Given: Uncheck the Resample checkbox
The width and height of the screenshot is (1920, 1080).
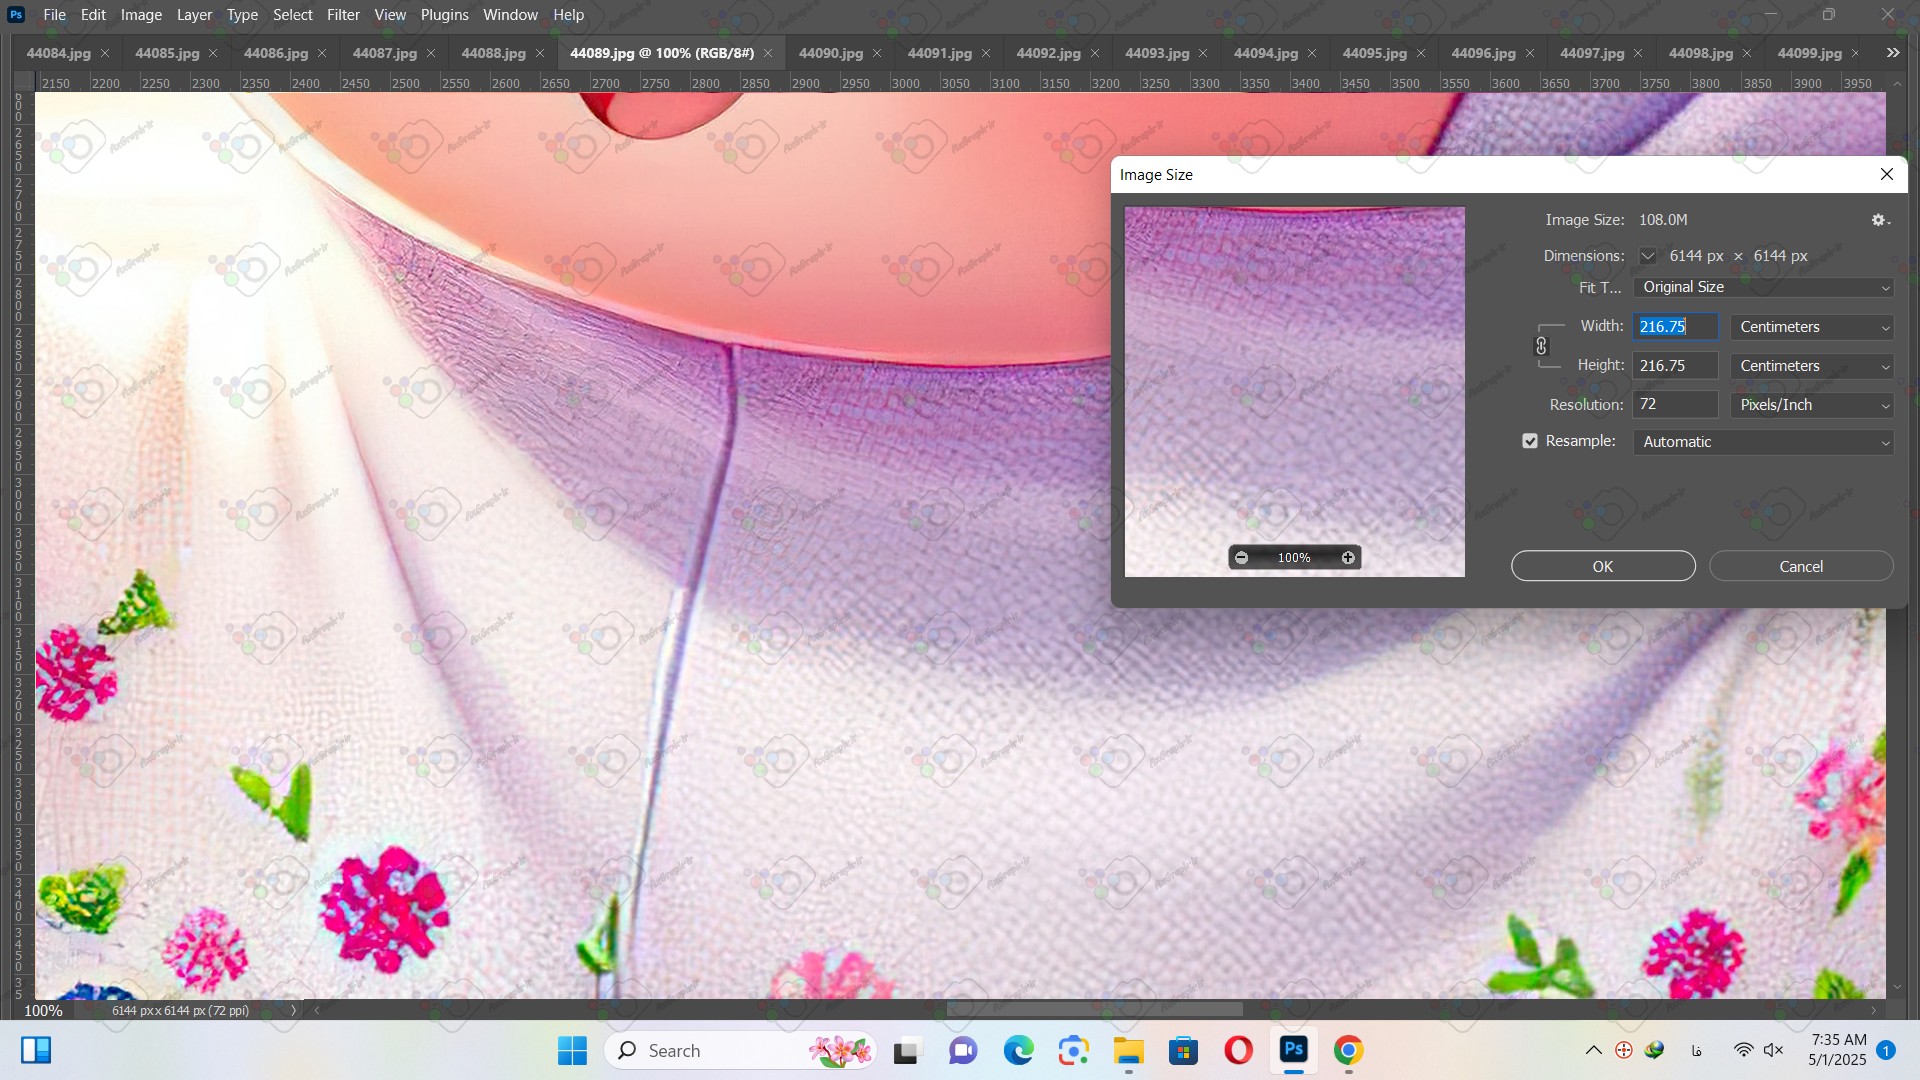Looking at the screenshot, I should [x=1530, y=441].
